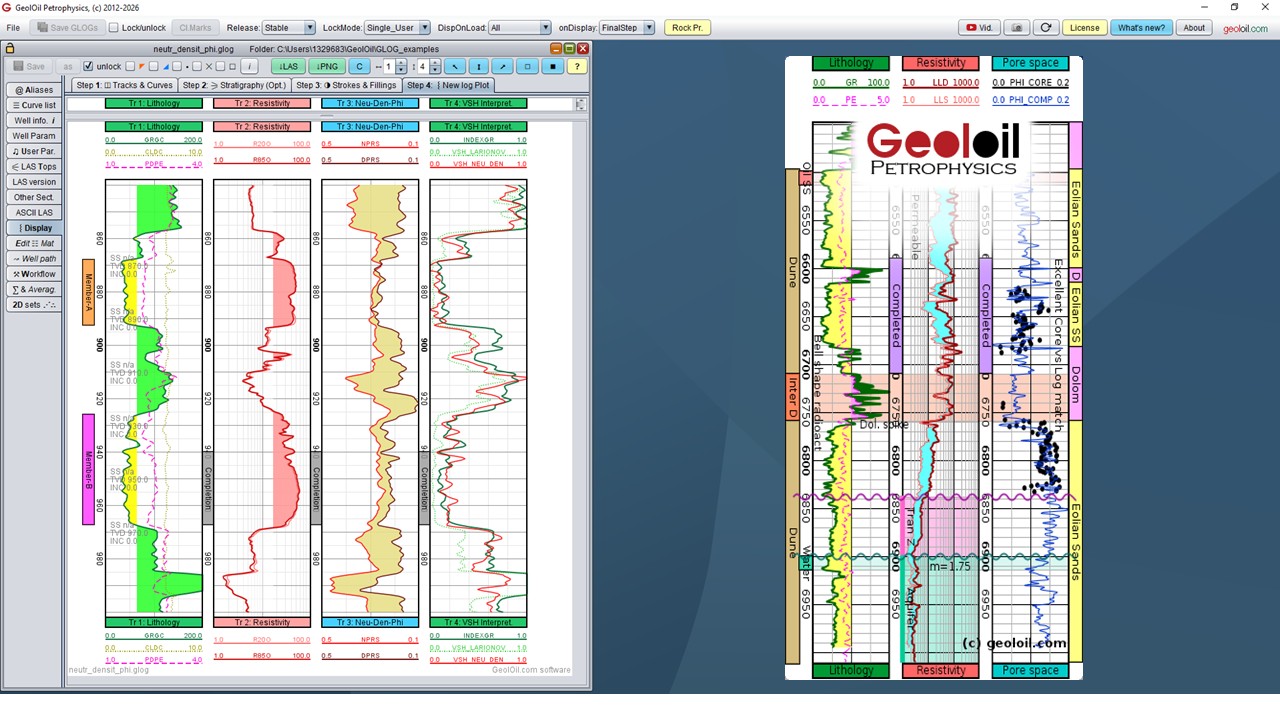1280x720 pixels.
Task: Open the Well Param panel
Action: pyautogui.click(x=34, y=136)
